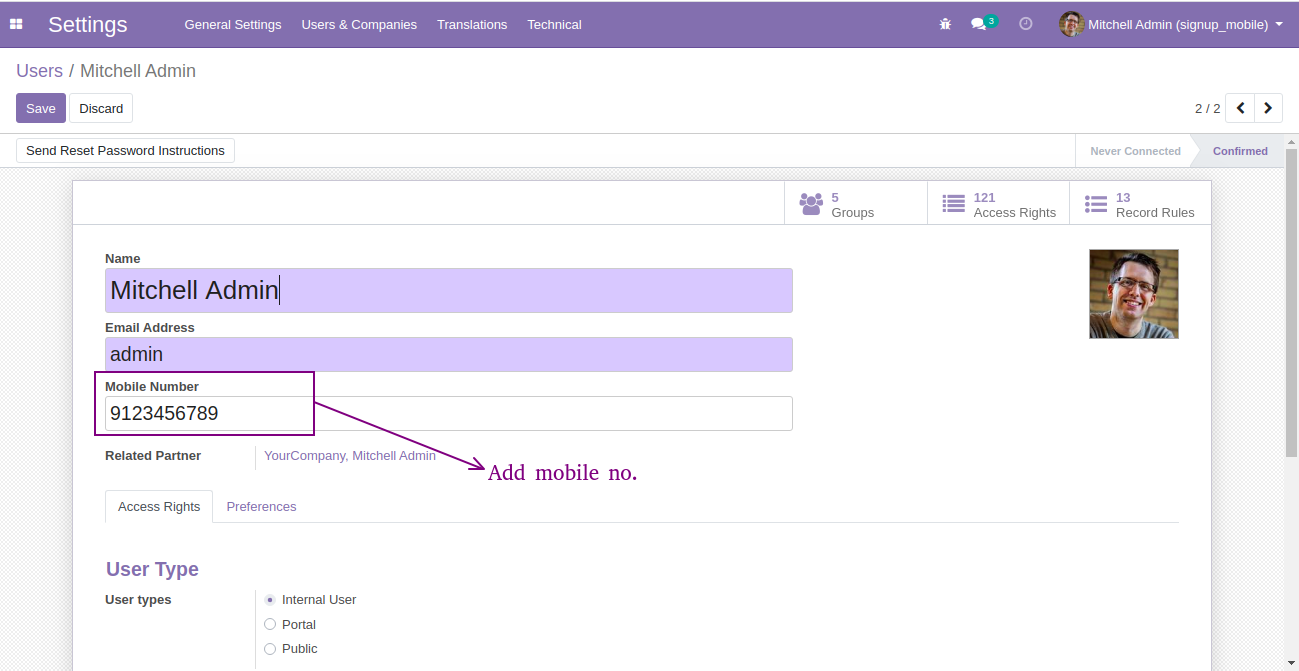This screenshot has width=1299, height=671.
Task: Click the Related Partner label
Action: click(153, 455)
